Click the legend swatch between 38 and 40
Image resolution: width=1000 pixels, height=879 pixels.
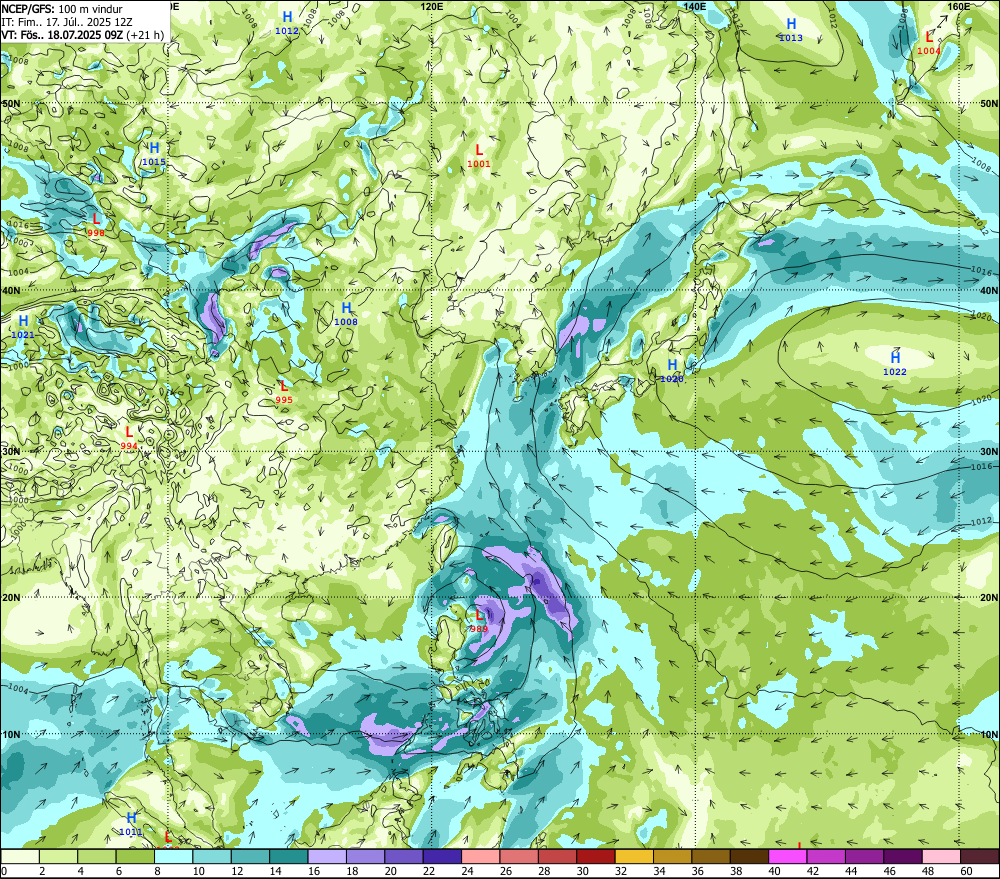tap(749, 856)
